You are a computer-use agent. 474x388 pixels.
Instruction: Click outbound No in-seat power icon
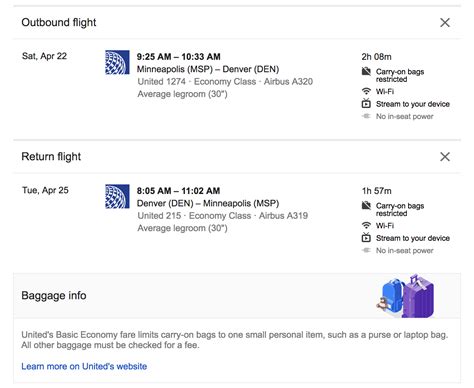coord(366,116)
